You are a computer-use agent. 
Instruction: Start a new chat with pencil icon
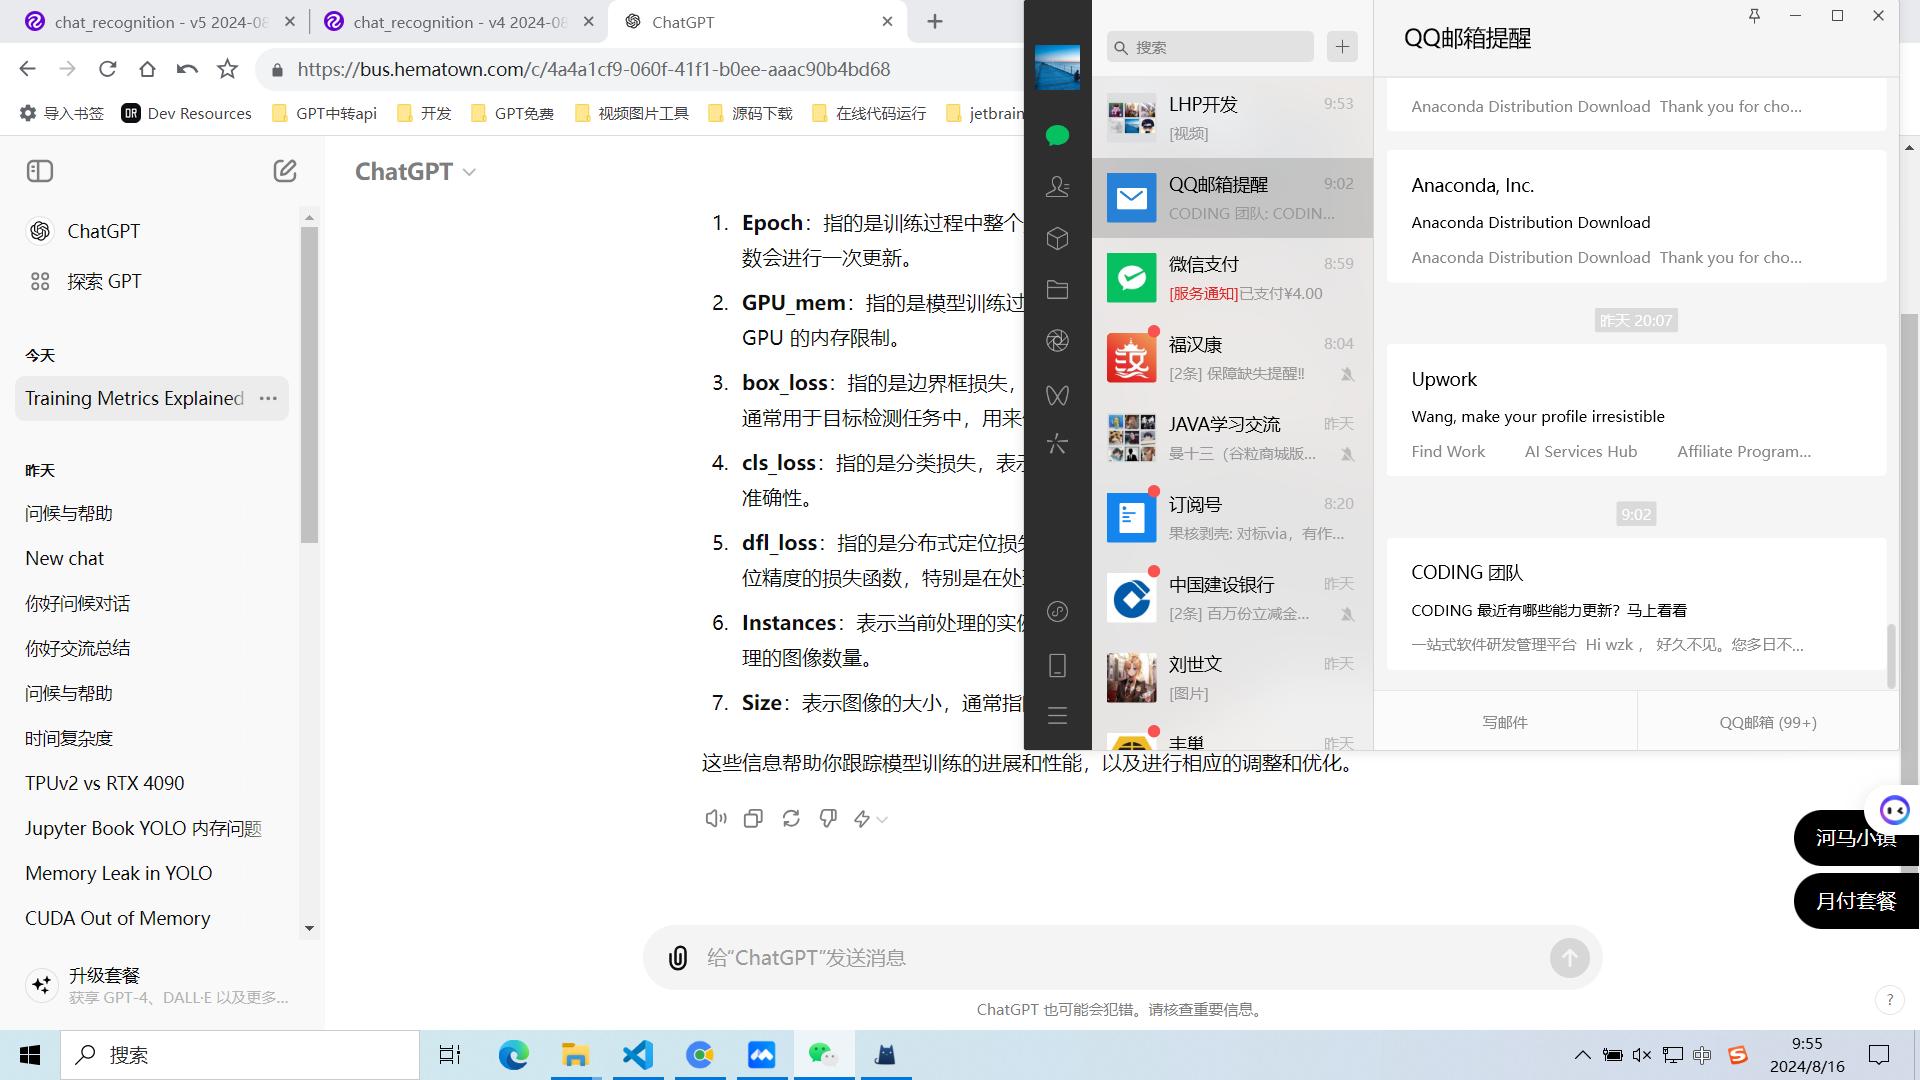pyautogui.click(x=285, y=171)
